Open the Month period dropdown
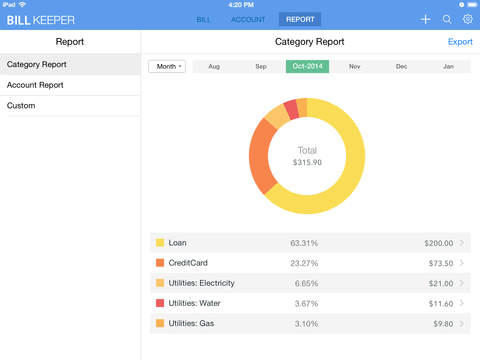Screen dimensions: 480x360 [167, 66]
